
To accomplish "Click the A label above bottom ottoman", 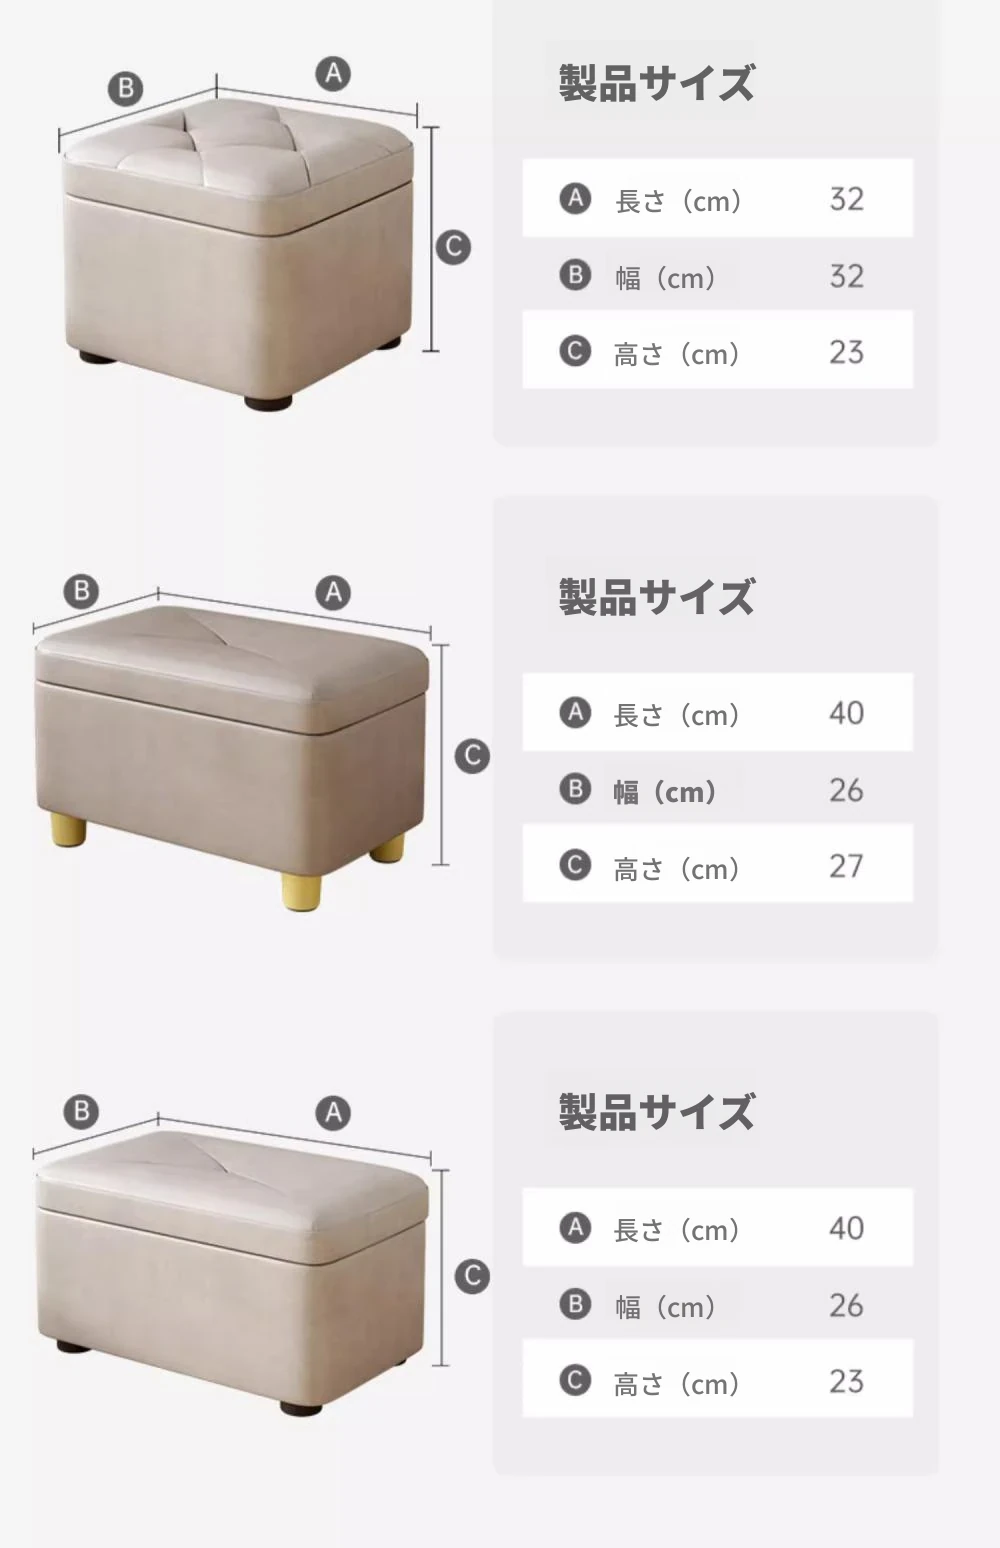I will pyautogui.click(x=333, y=1112).
